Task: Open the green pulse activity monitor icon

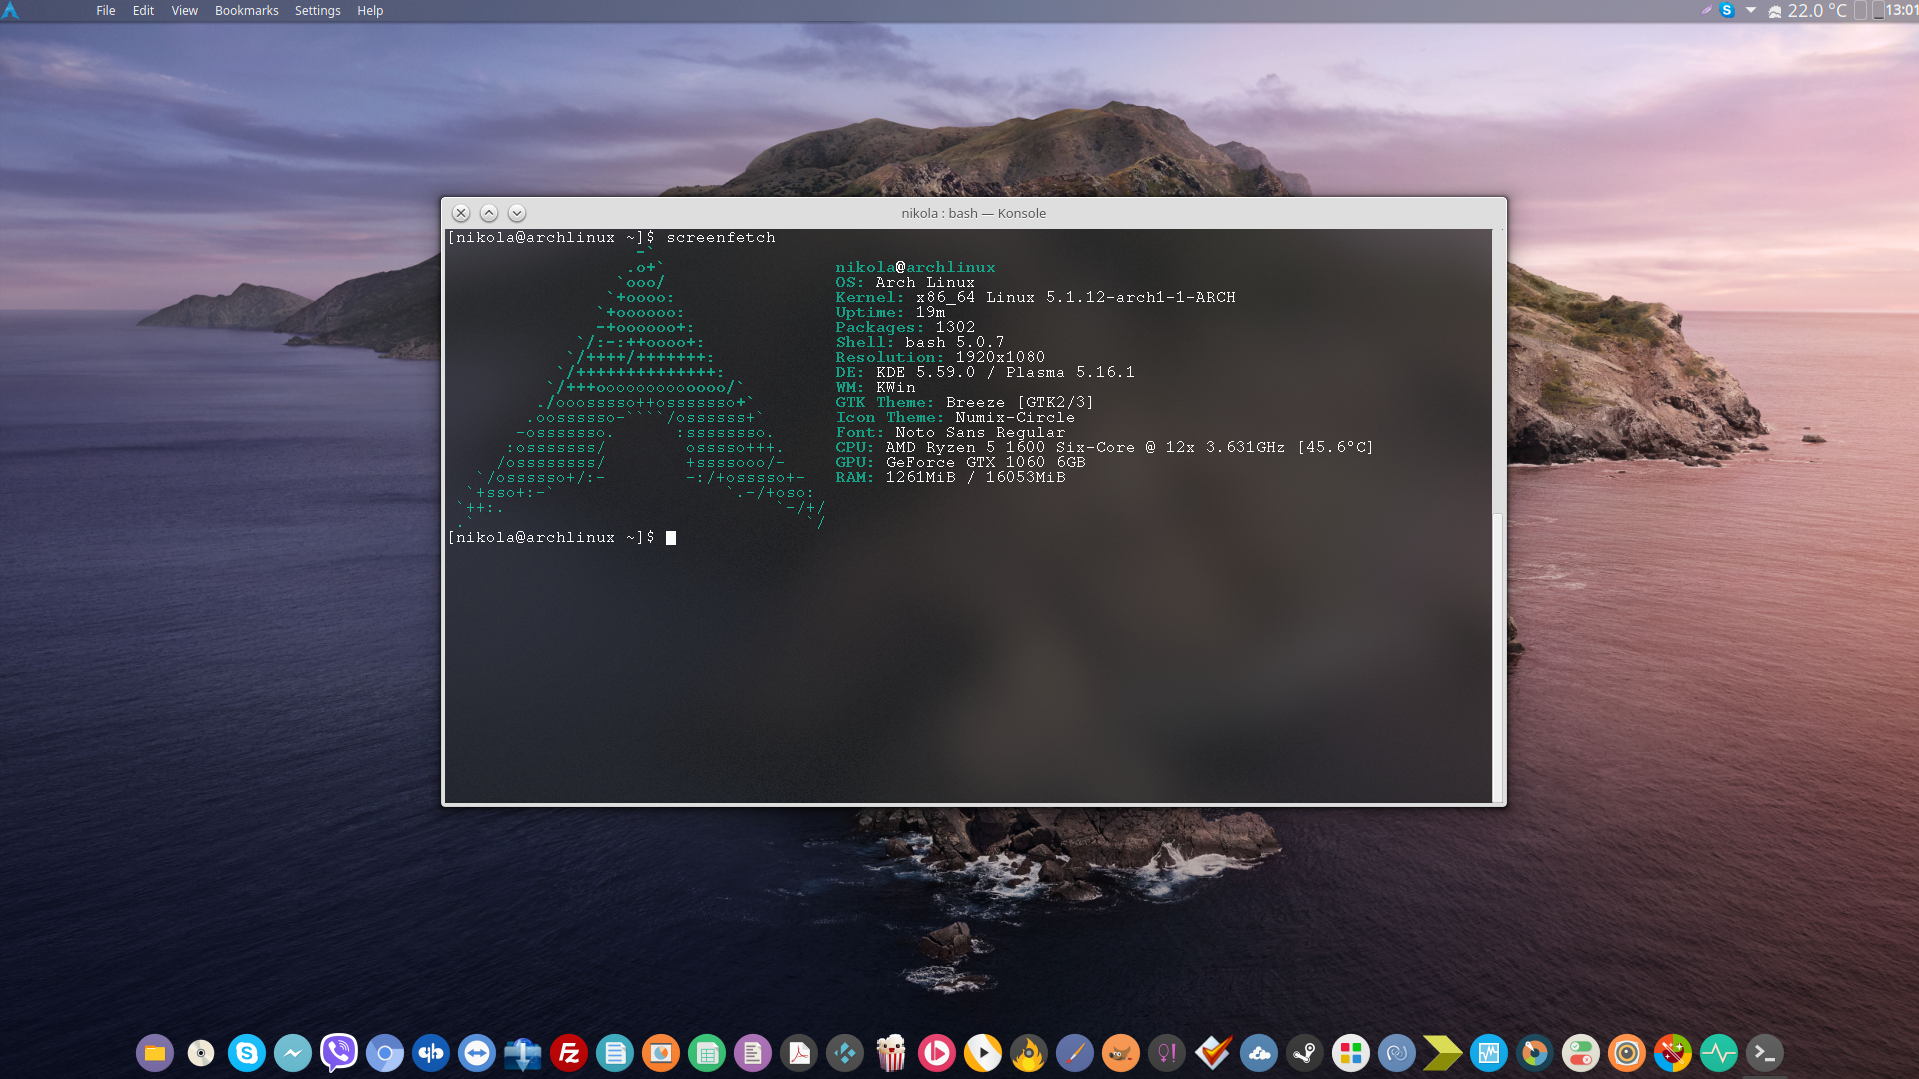Action: [1719, 1052]
